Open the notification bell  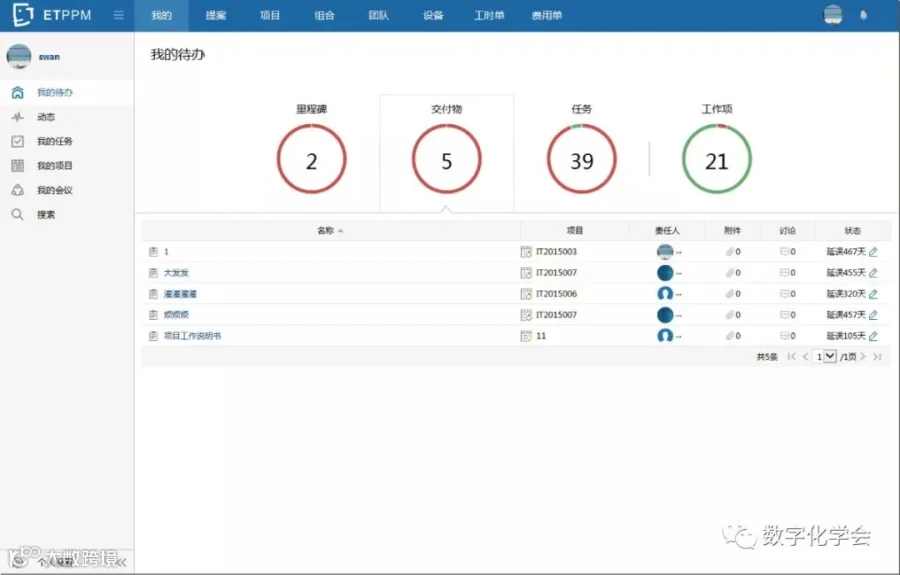[x=863, y=15]
